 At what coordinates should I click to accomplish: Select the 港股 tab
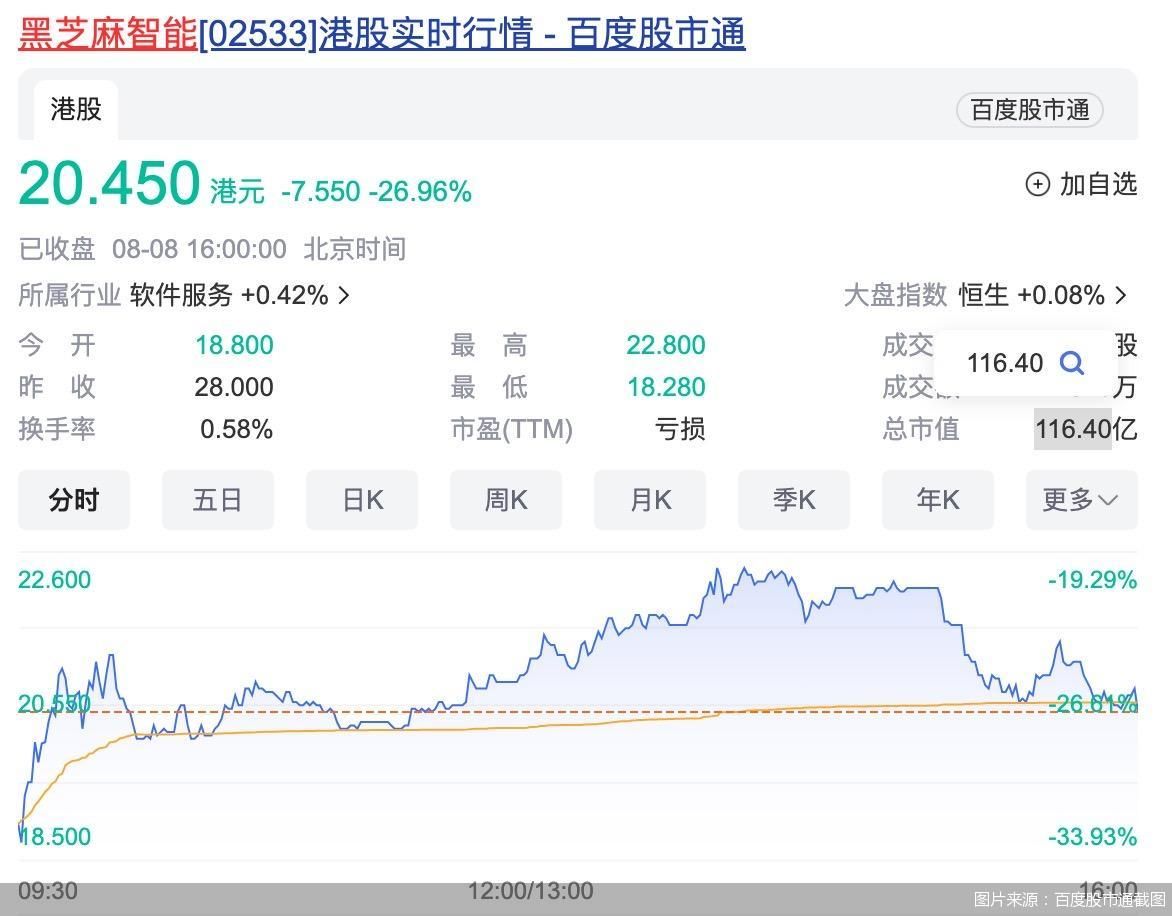tap(75, 110)
